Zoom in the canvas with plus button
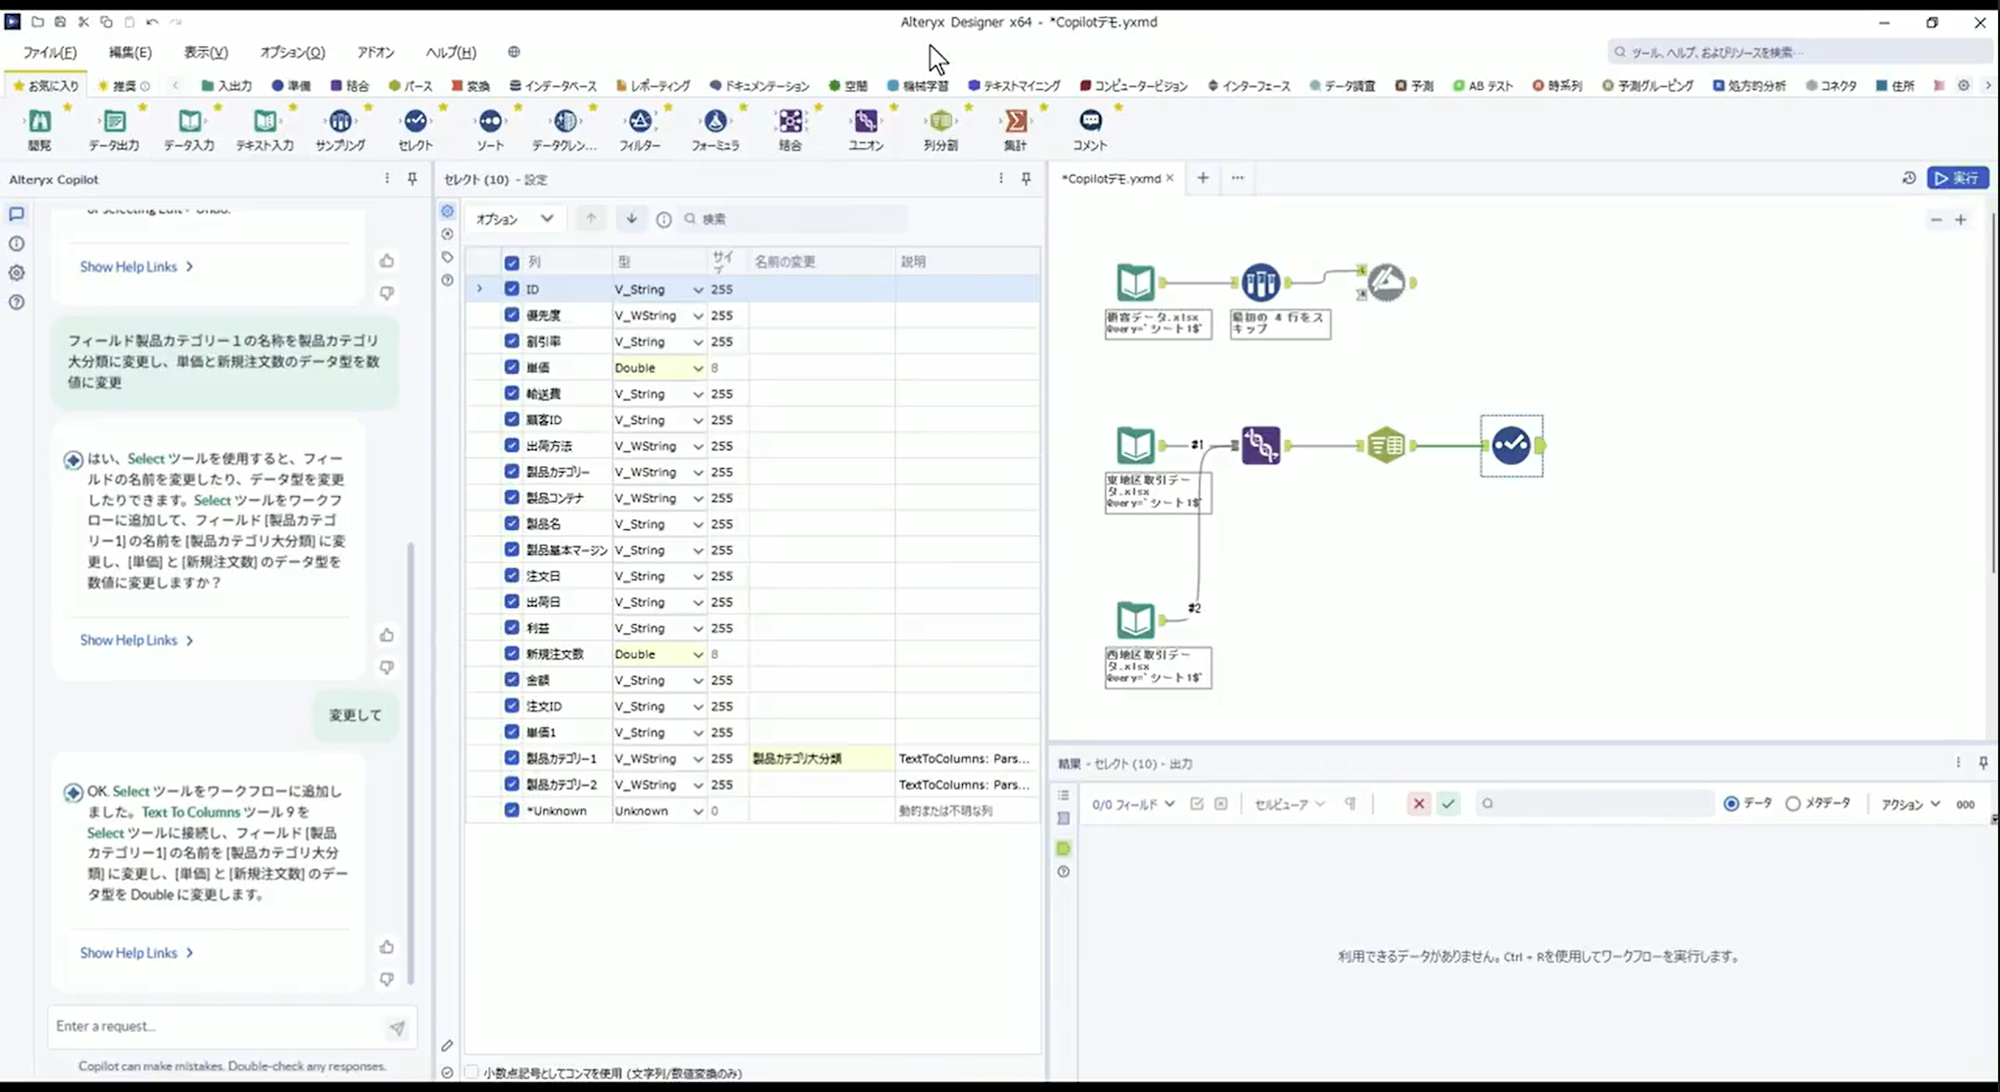Viewport: 2000px width, 1092px height. click(1961, 220)
